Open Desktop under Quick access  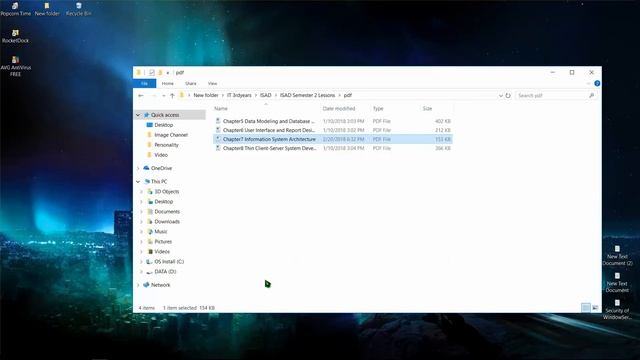[x=164, y=125]
